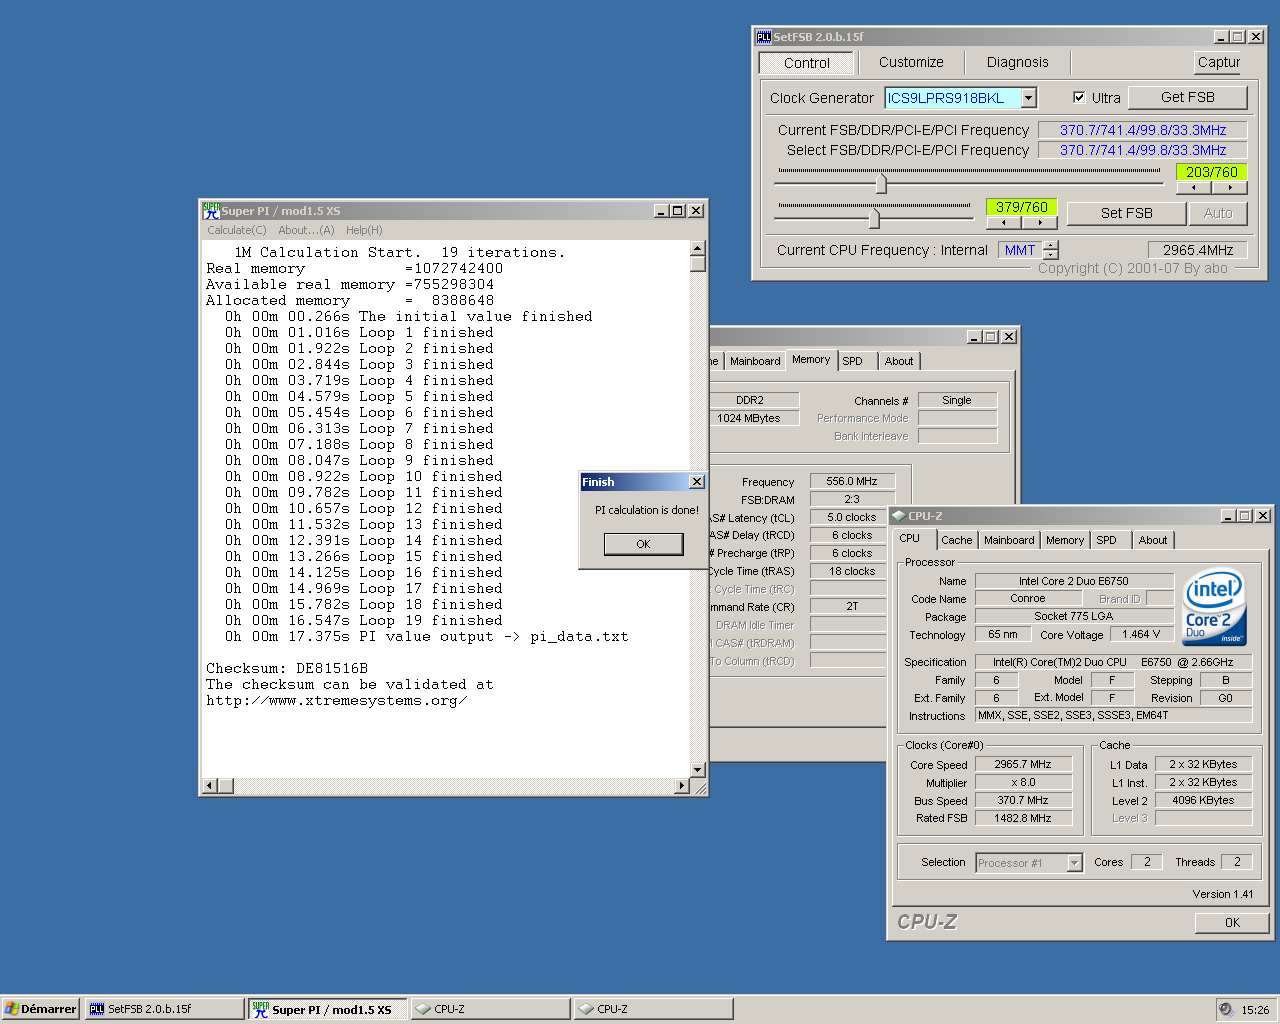The width and height of the screenshot is (1280, 1024).
Task: Click the Get FSB button
Action: [x=1188, y=97]
